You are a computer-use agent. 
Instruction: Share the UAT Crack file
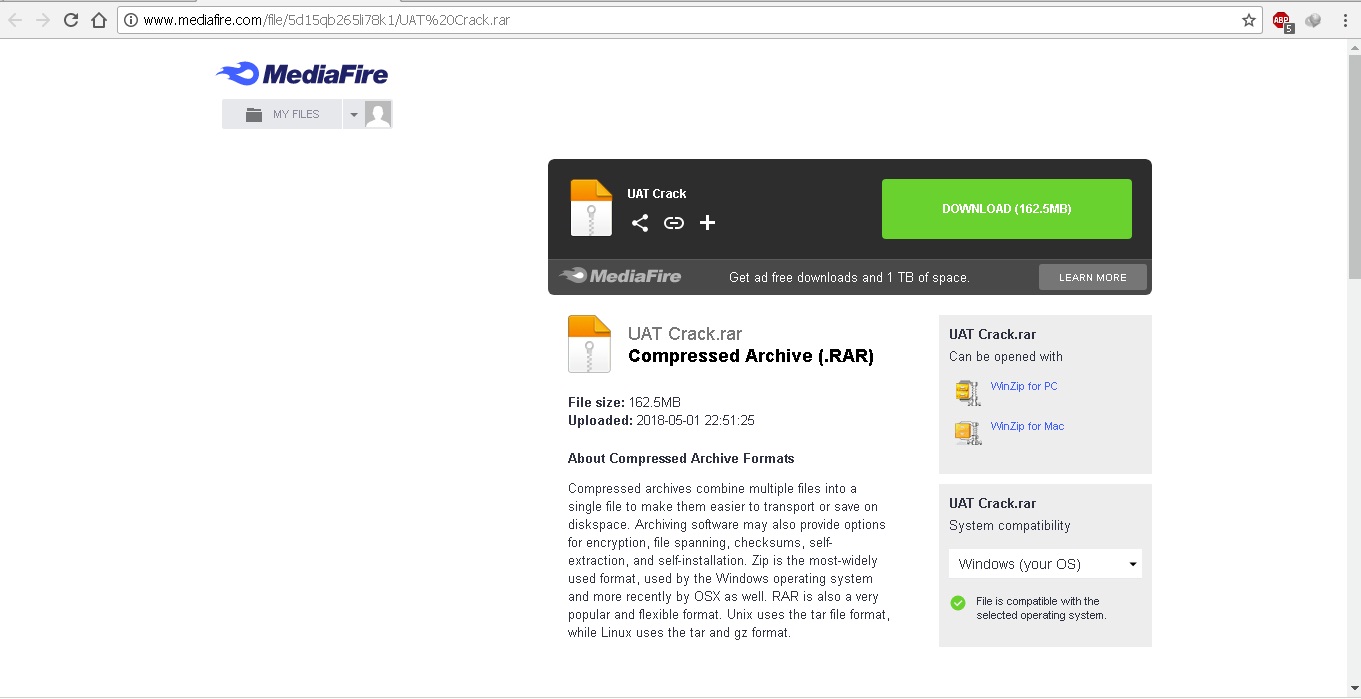tap(640, 223)
